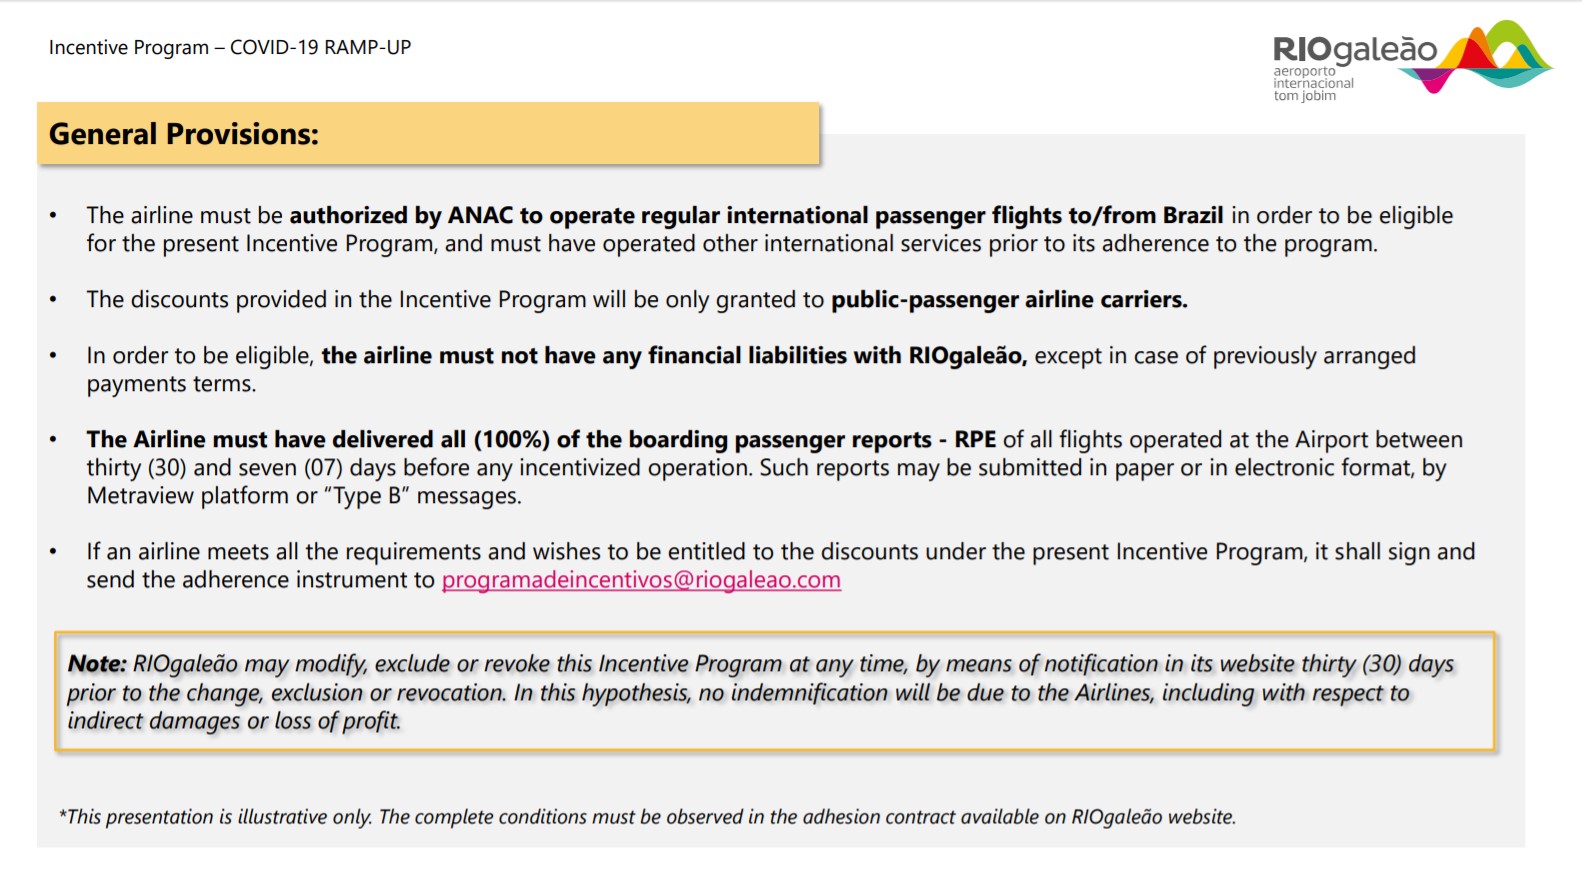Select the public-passenger airline carriers text
The height and width of the screenshot is (883, 1582).
click(1009, 300)
